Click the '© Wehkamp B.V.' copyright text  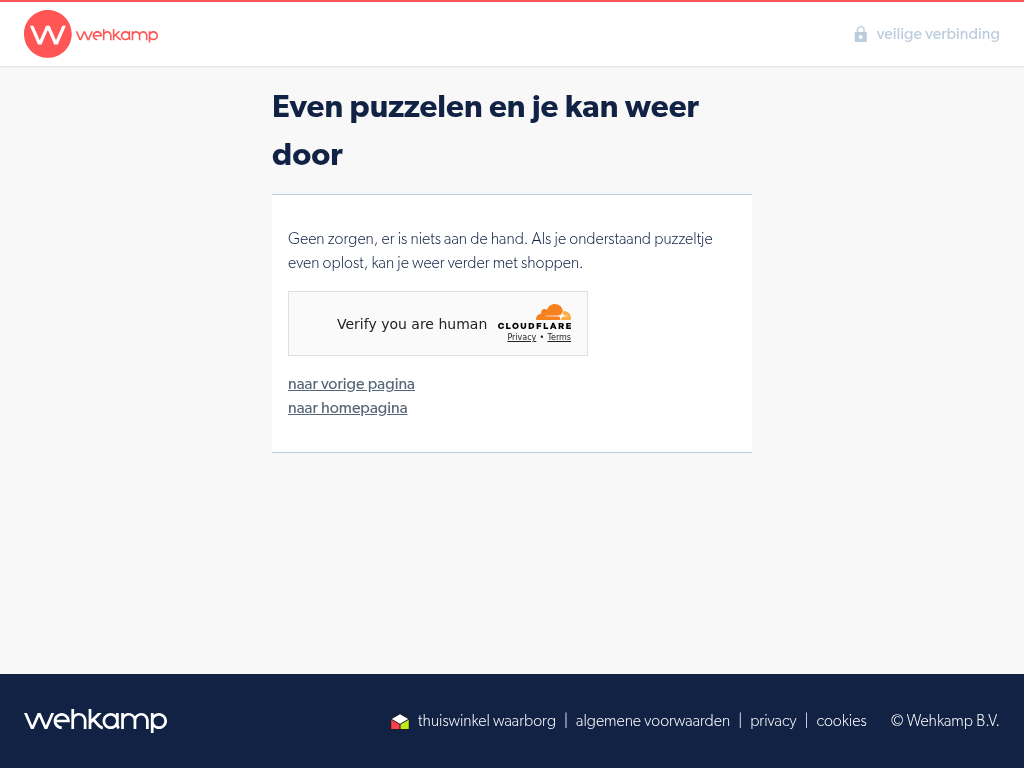click(x=944, y=720)
